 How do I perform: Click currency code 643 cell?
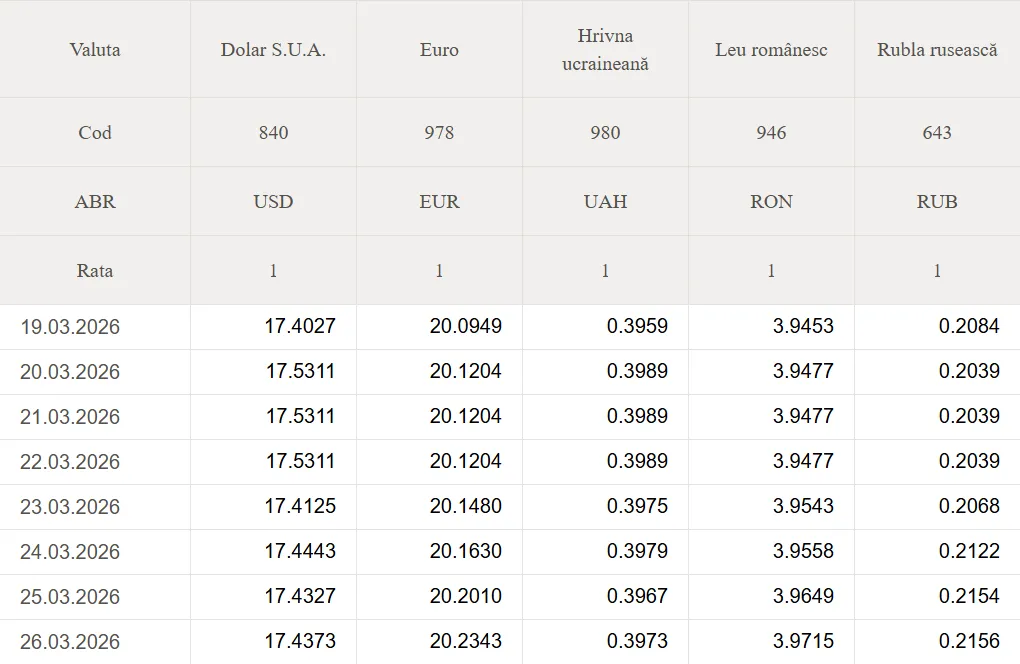(937, 133)
